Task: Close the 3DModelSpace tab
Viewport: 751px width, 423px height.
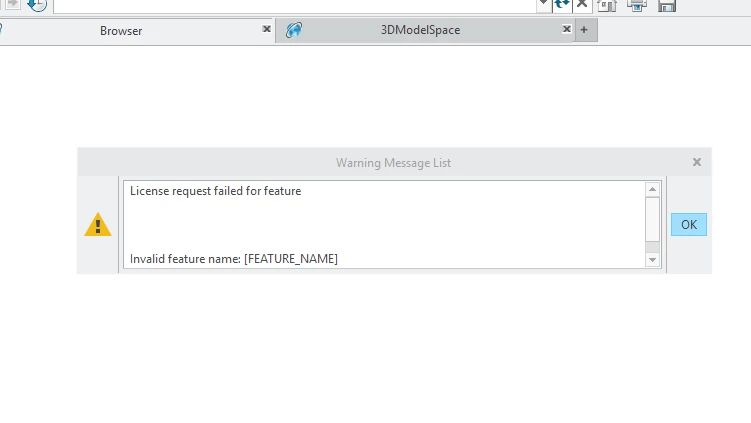Action: pos(567,29)
